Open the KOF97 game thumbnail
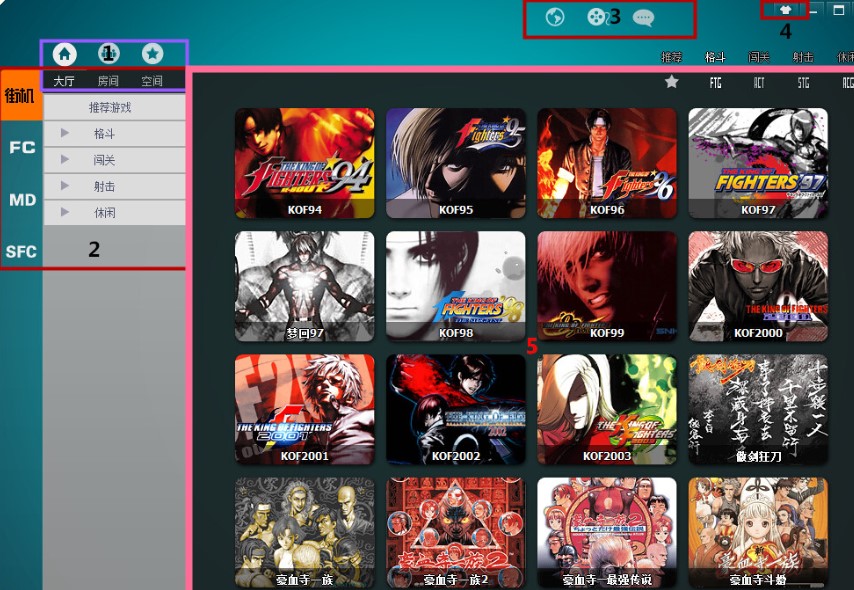The width and height of the screenshot is (854, 590). click(757, 162)
